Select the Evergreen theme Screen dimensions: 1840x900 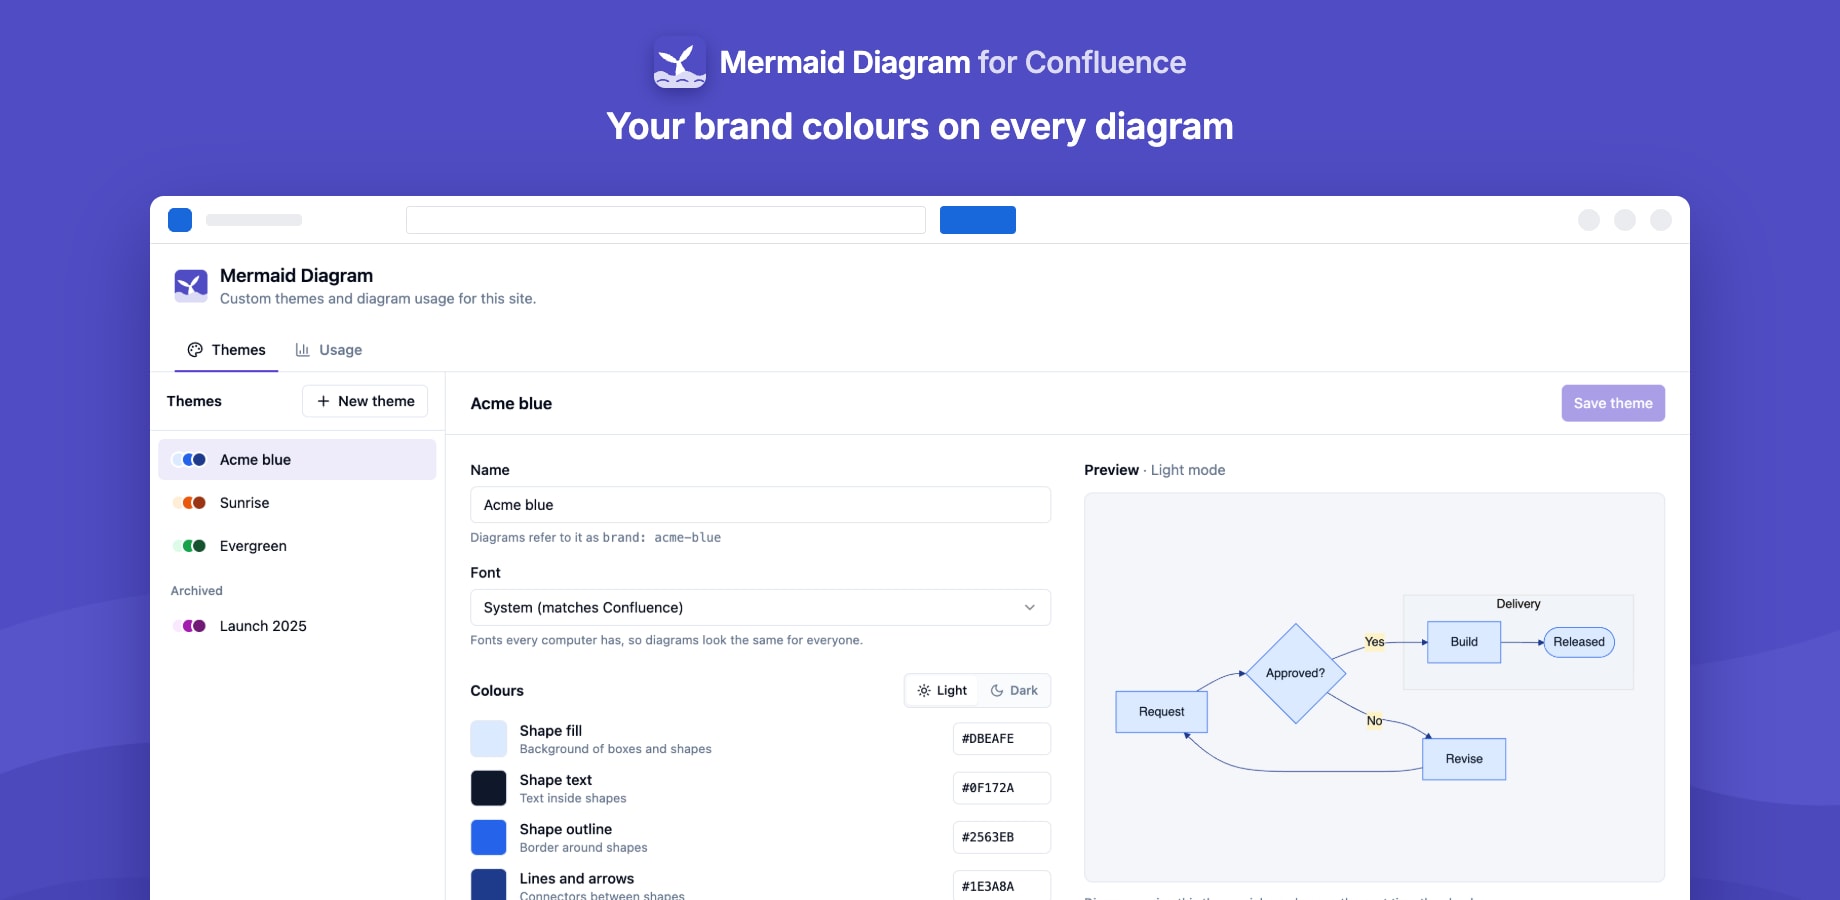coord(297,546)
